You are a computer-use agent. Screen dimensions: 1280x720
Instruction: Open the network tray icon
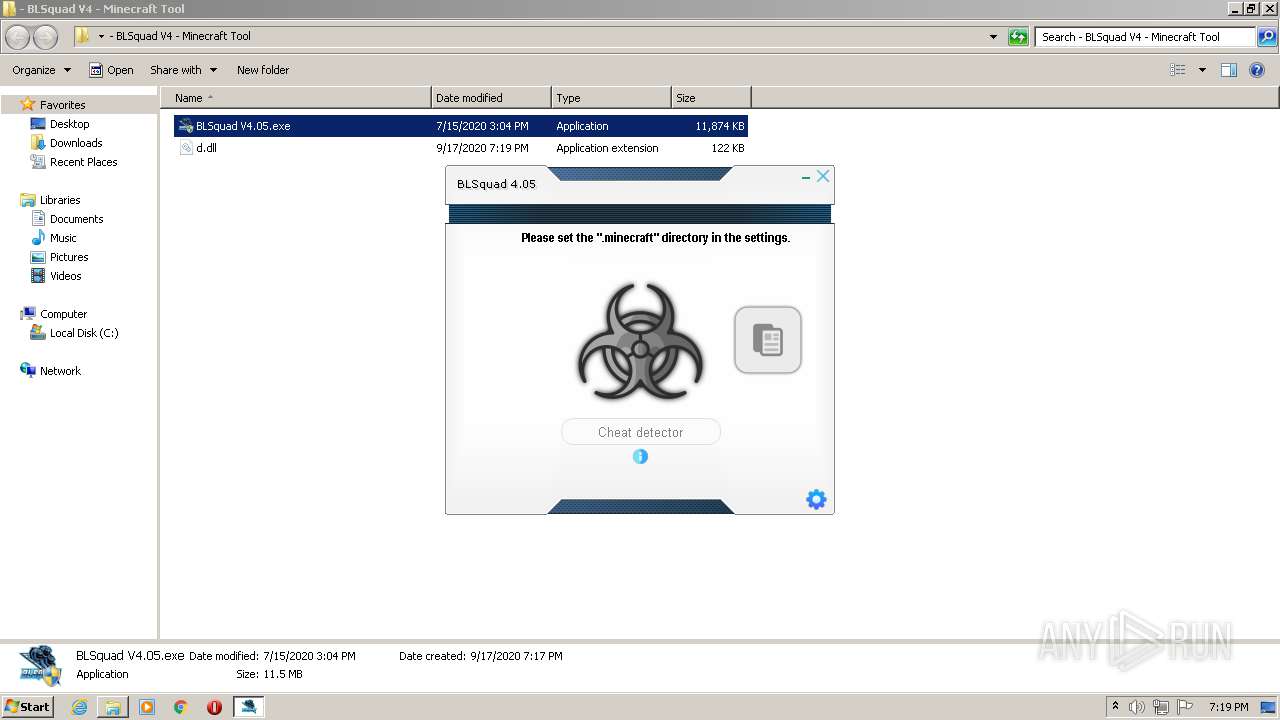[1161, 707]
